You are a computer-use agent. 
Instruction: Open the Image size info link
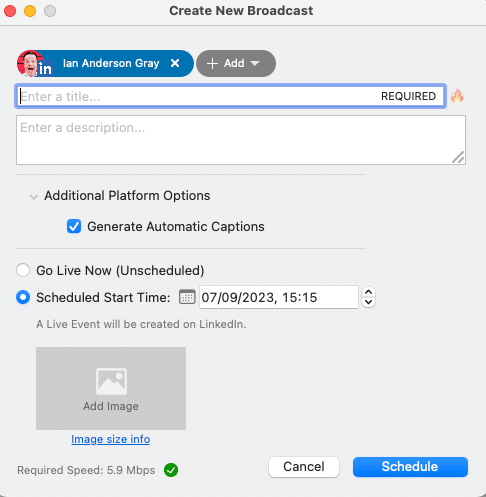(x=111, y=439)
